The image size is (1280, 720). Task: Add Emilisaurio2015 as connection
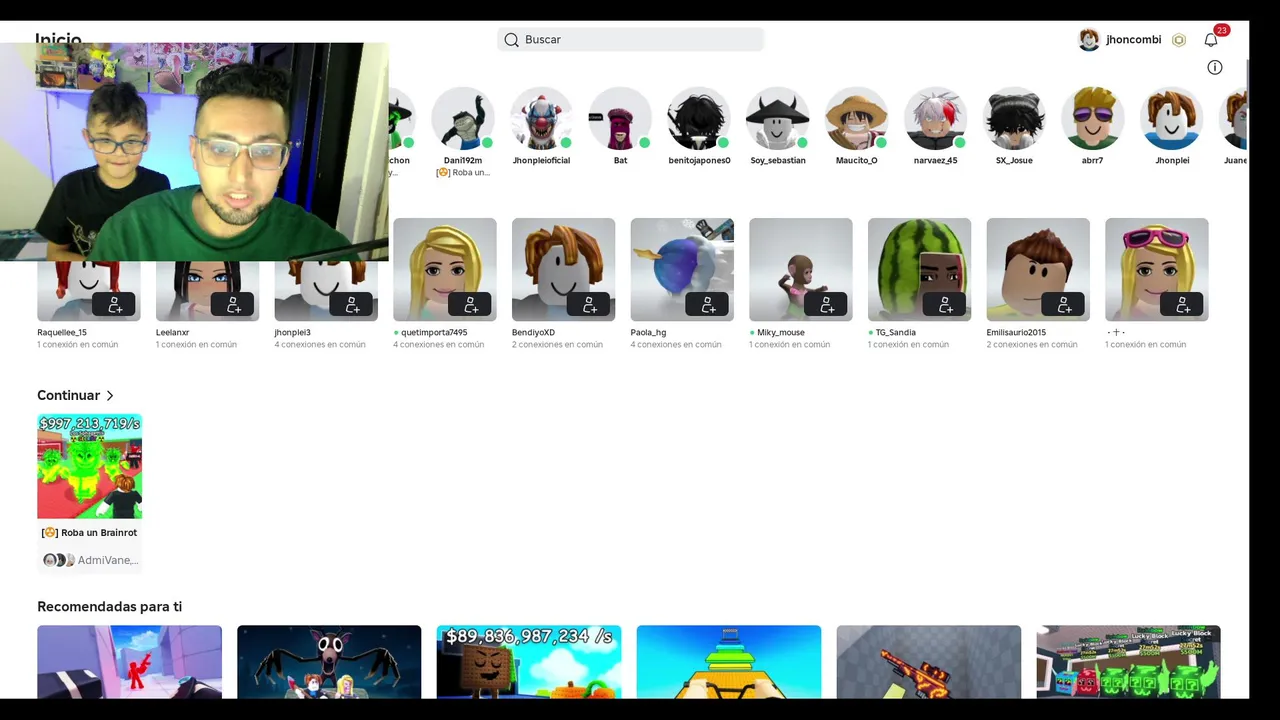[x=1064, y=304]
